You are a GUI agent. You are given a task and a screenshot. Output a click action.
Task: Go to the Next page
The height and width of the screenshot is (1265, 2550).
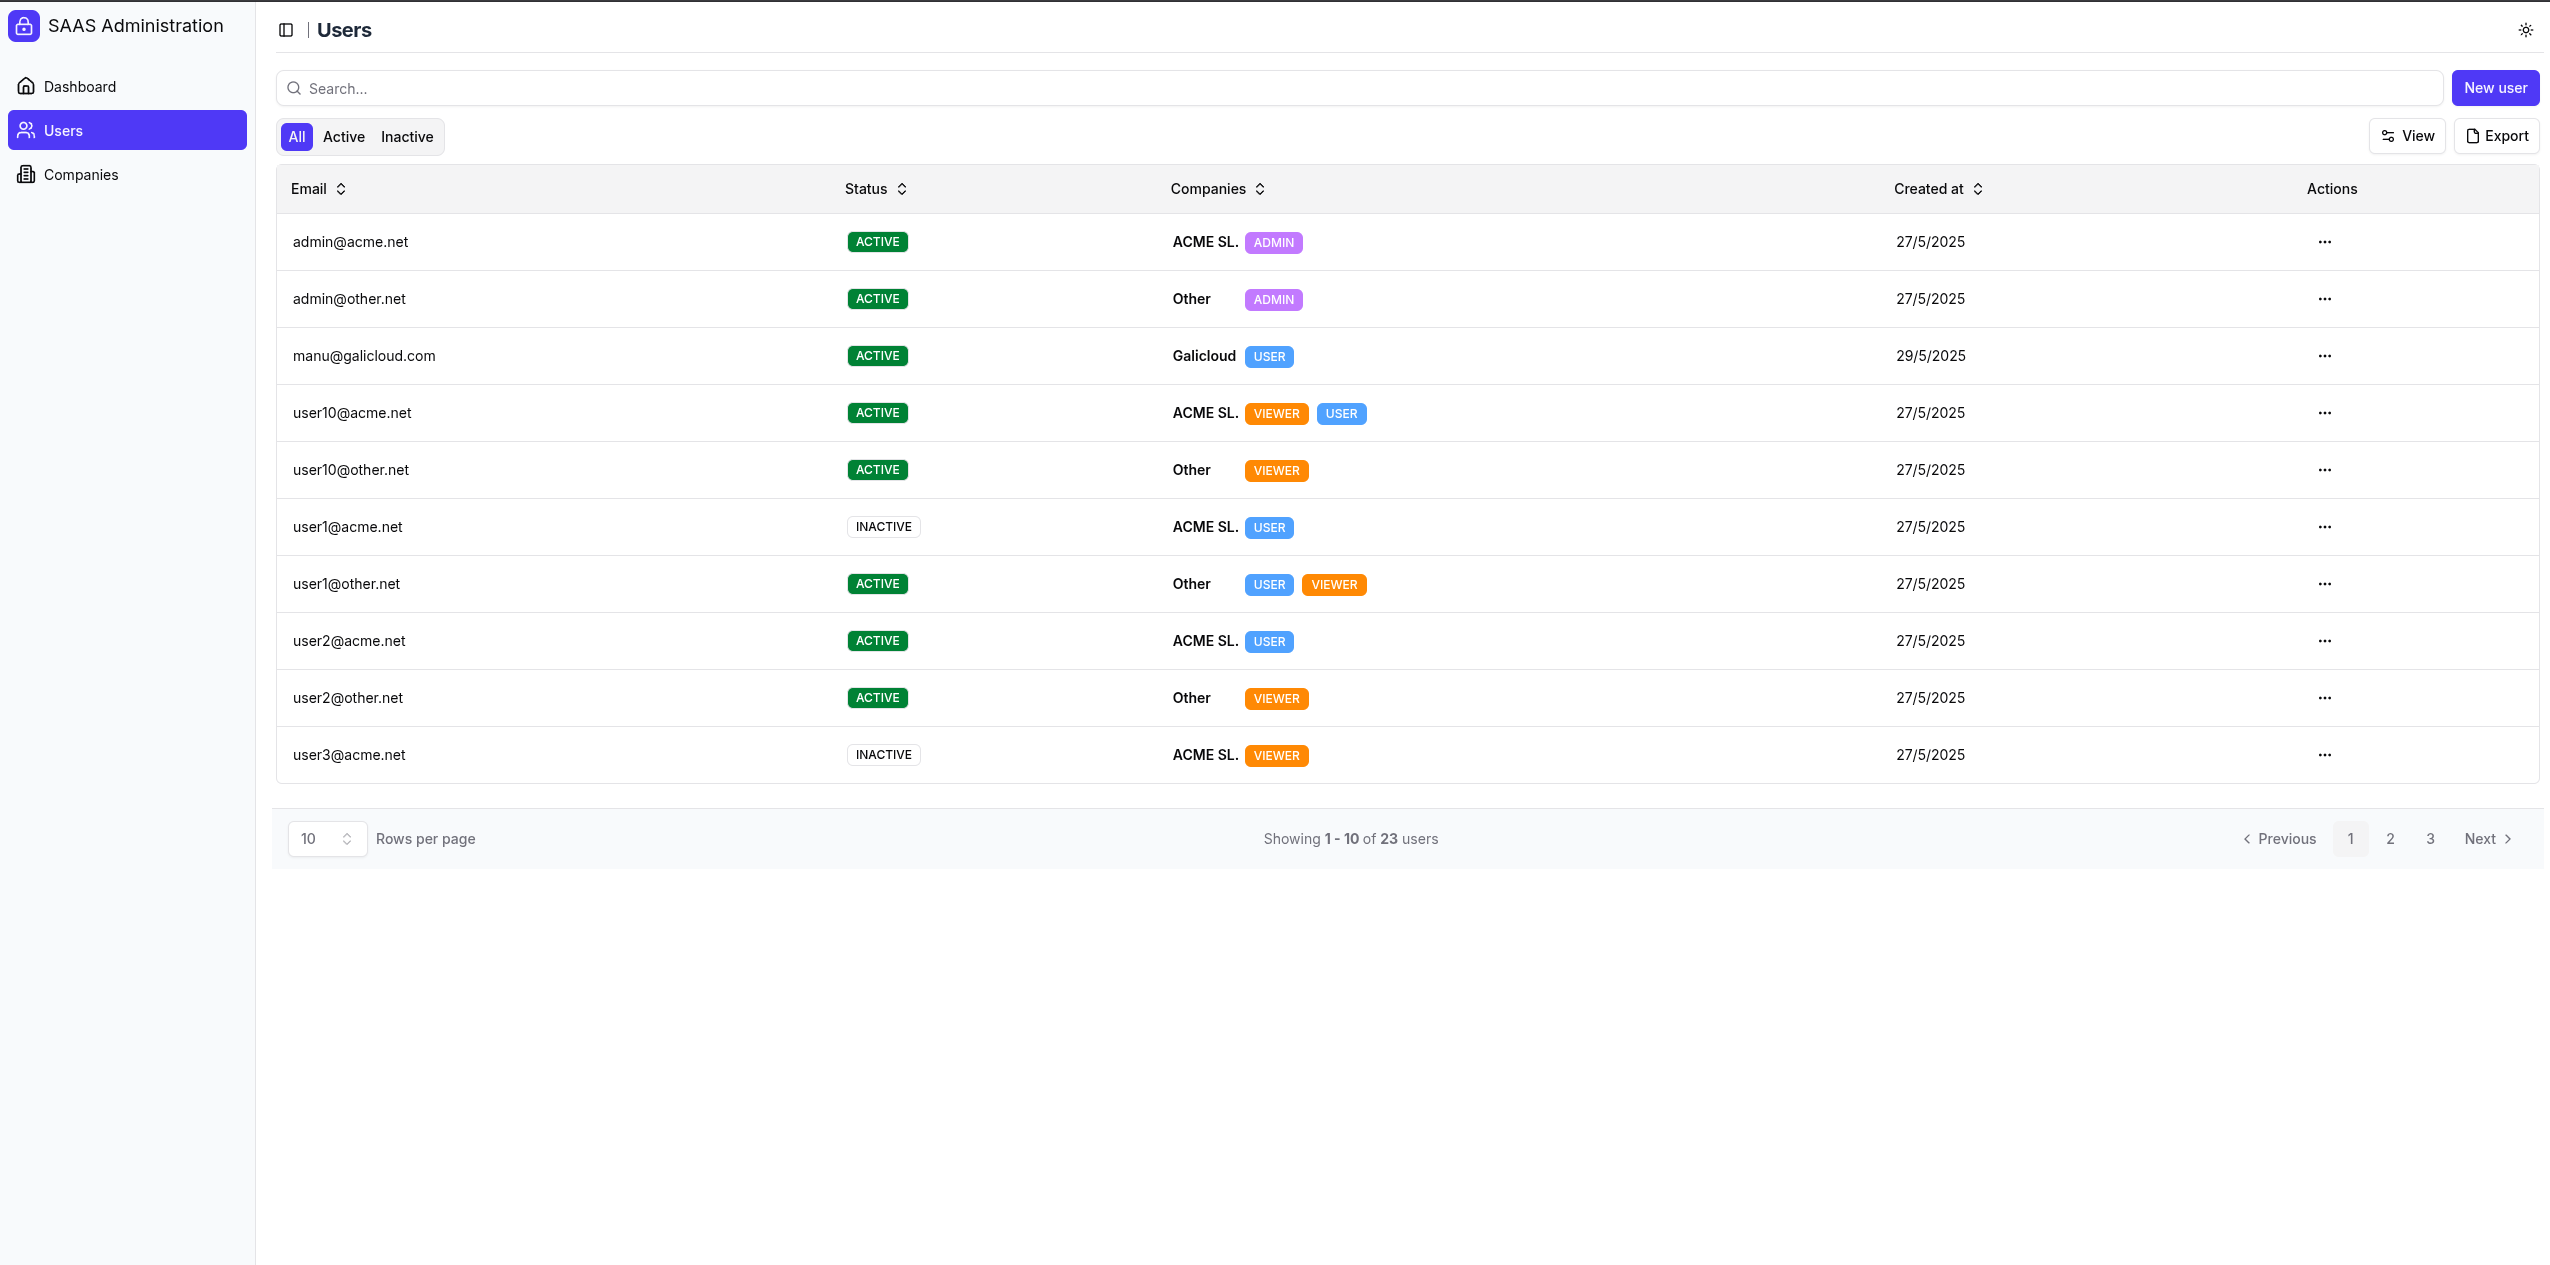point(2488,839)
